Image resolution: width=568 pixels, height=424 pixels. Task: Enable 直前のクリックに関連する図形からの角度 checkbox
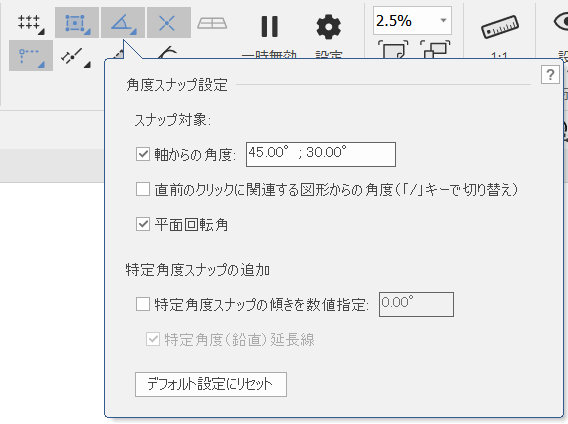143,189
